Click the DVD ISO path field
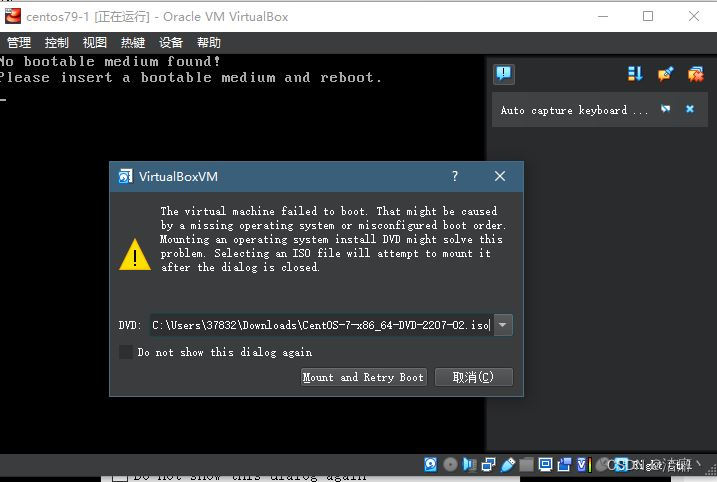 coord(321,325)
